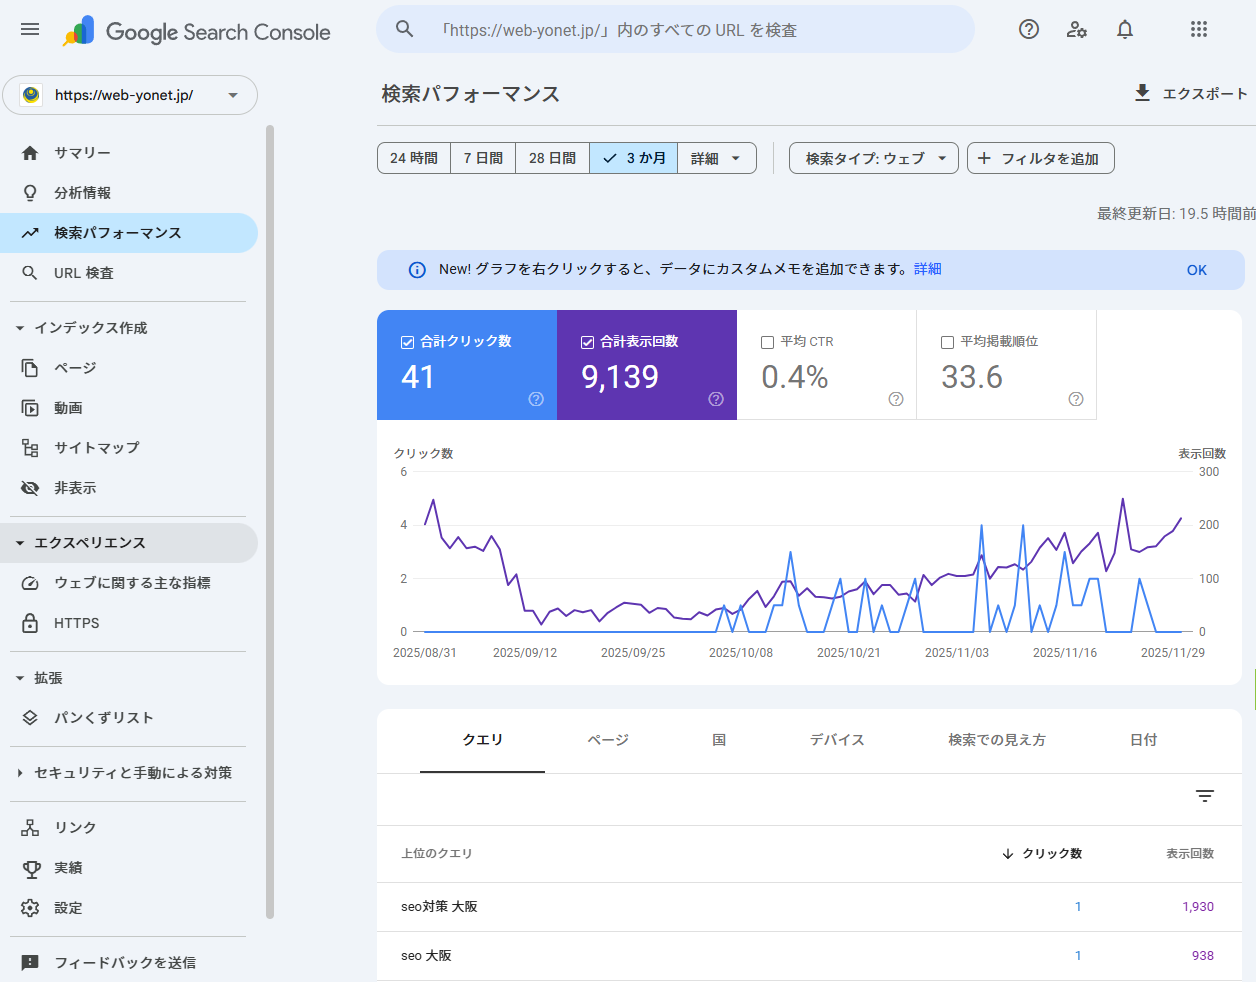Switch to the デバイス tab
1256x982 pixels.
pos(836,740)
